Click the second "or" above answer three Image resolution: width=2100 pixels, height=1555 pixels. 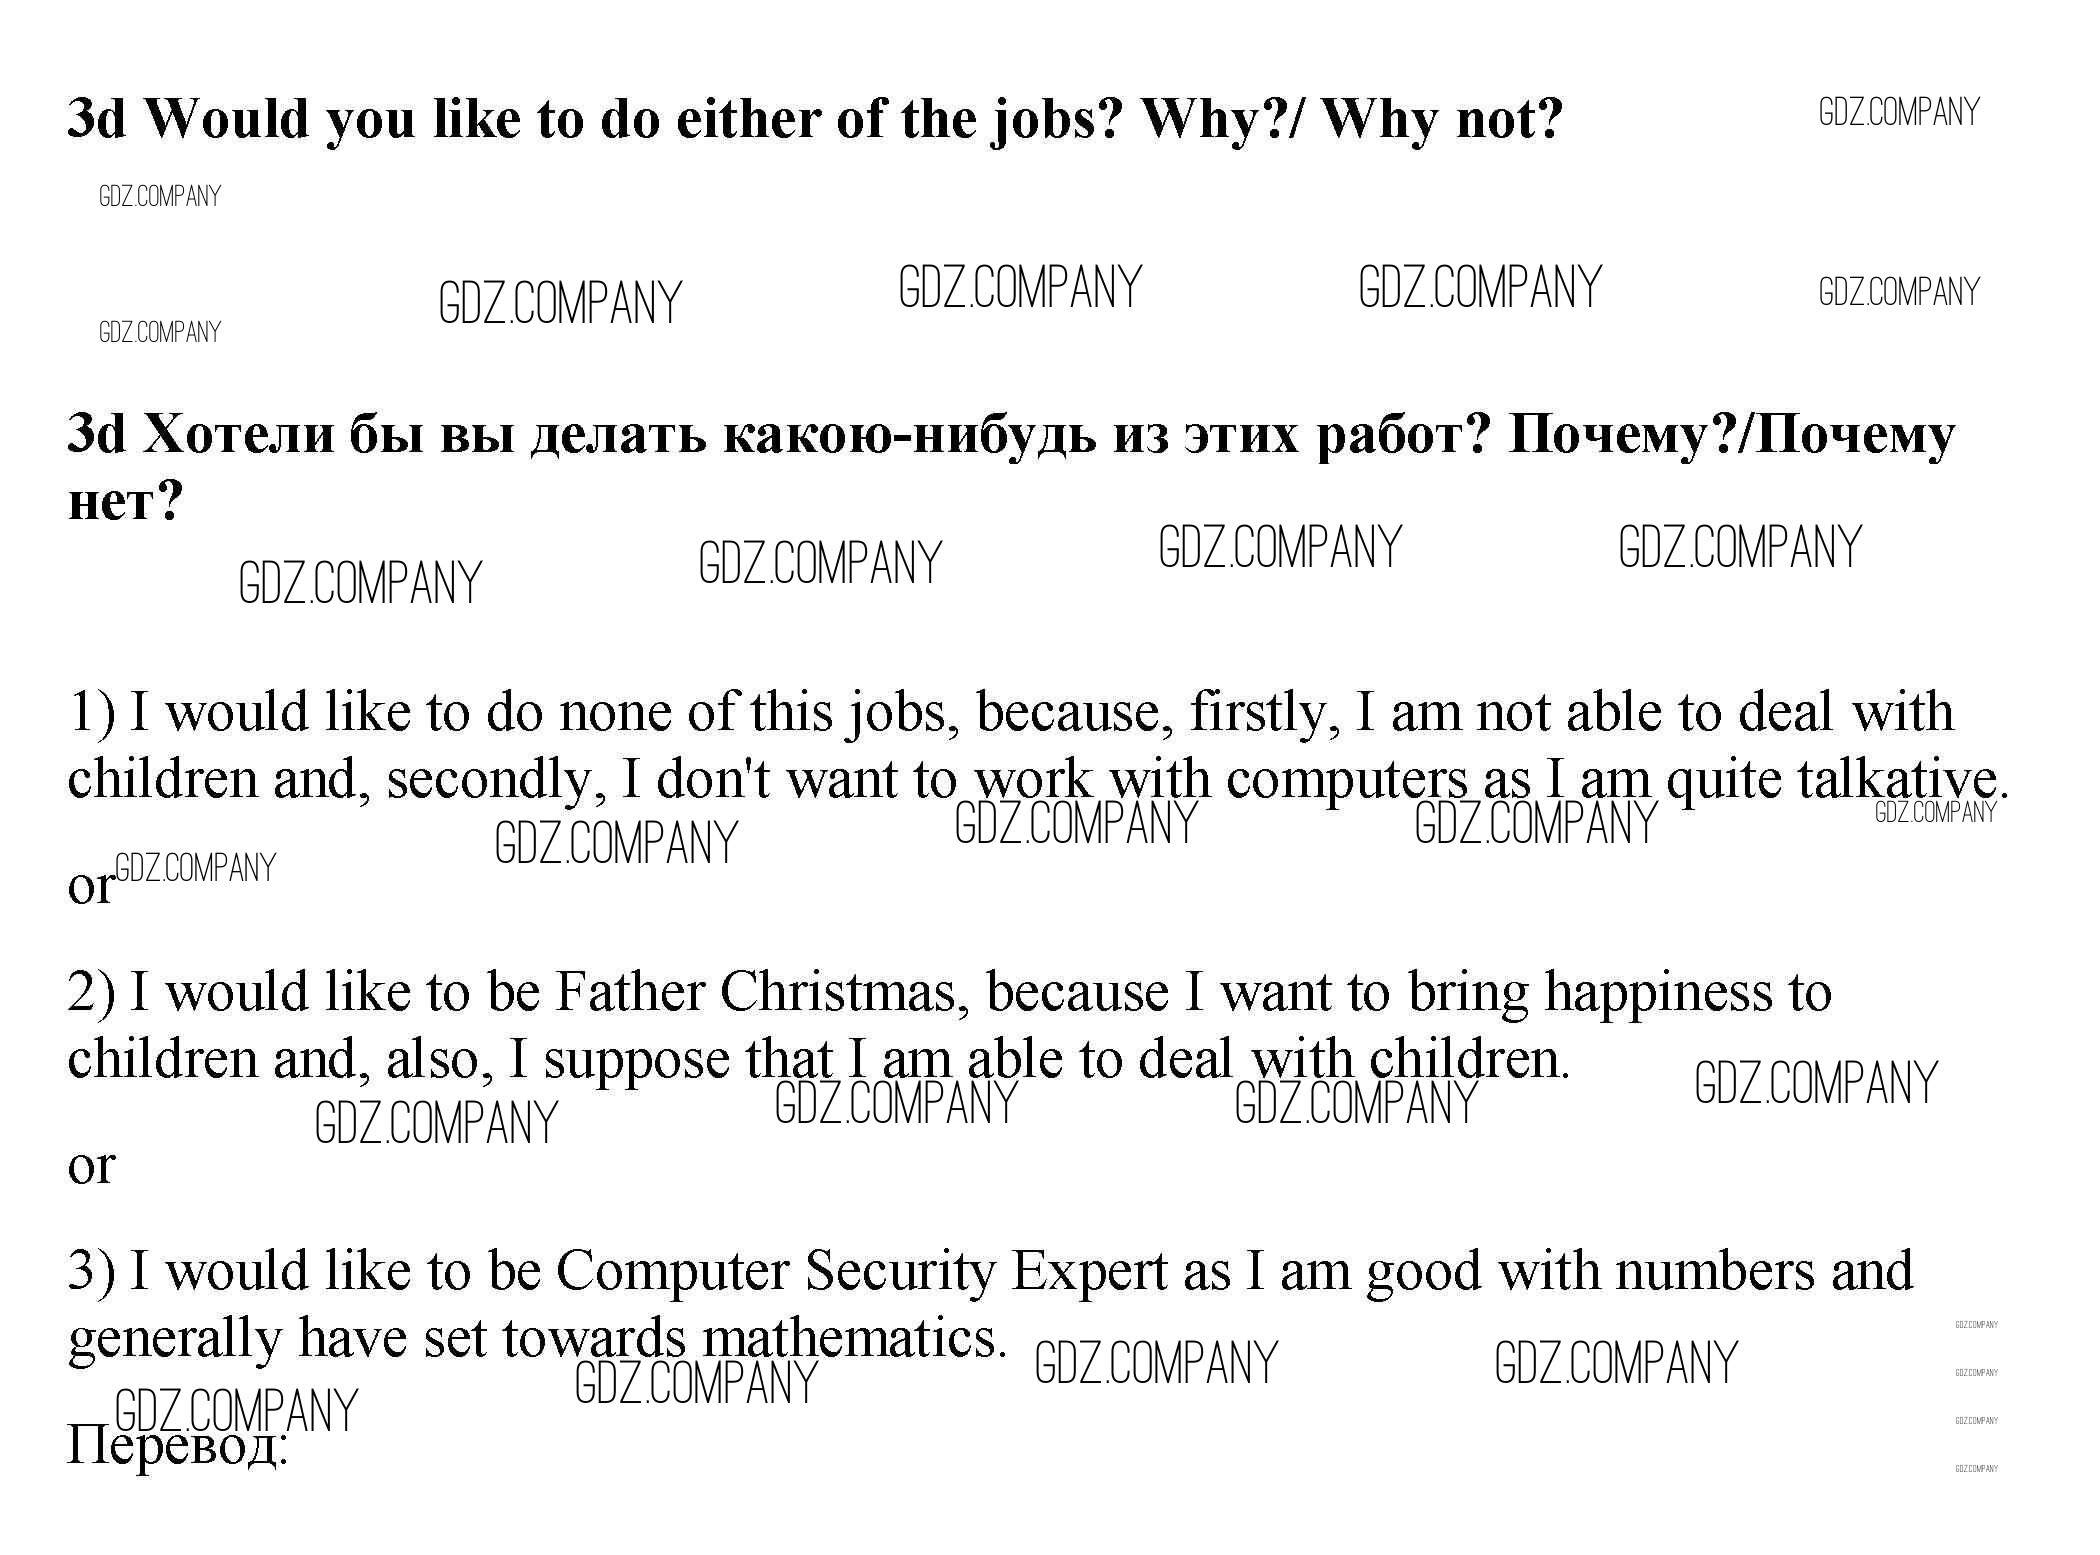pos(91,1166)
